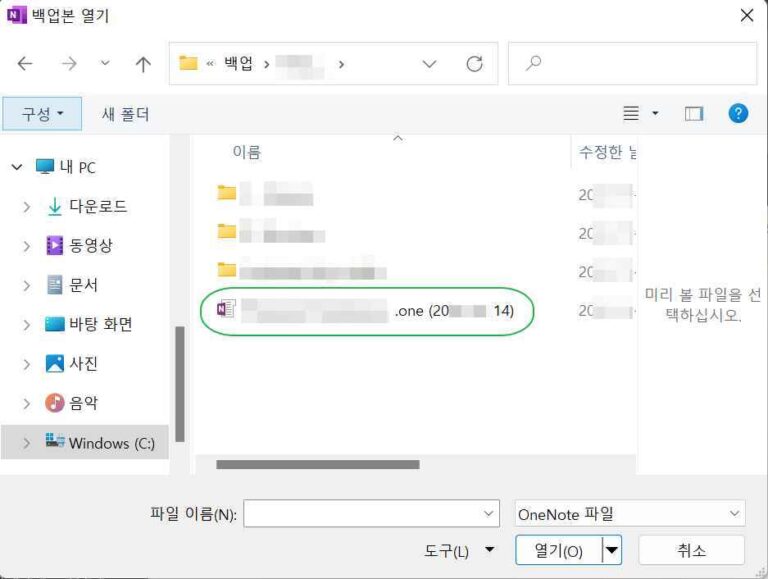The image size is (768, 579).
Task: Expand the 다운로드 folder node
Action: click(x=26, y=207)
